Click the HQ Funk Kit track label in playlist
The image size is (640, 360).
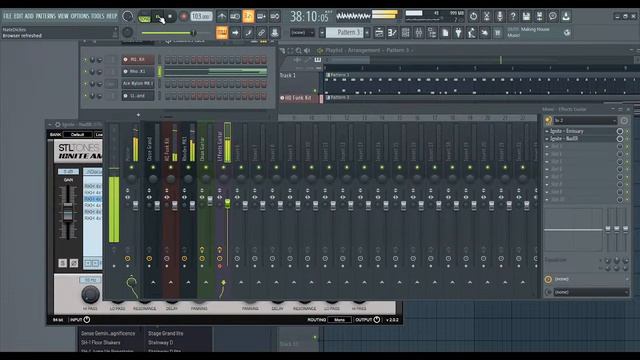pos(298,98)
